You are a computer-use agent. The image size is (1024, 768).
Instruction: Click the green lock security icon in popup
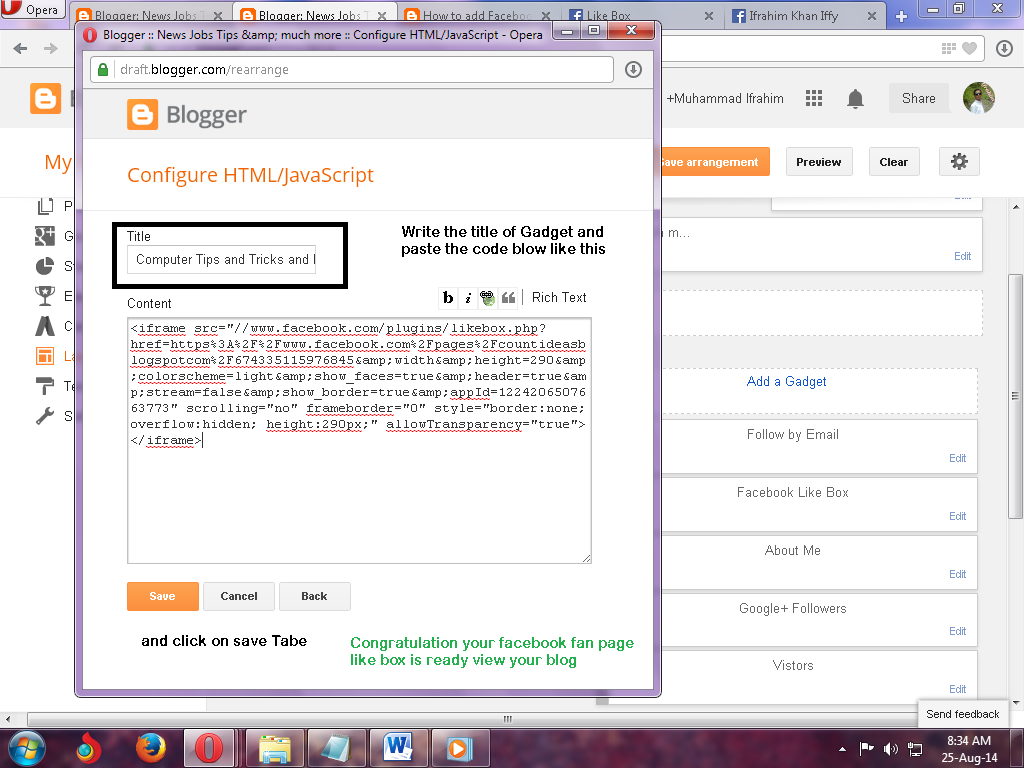click(x=103, y=69)
